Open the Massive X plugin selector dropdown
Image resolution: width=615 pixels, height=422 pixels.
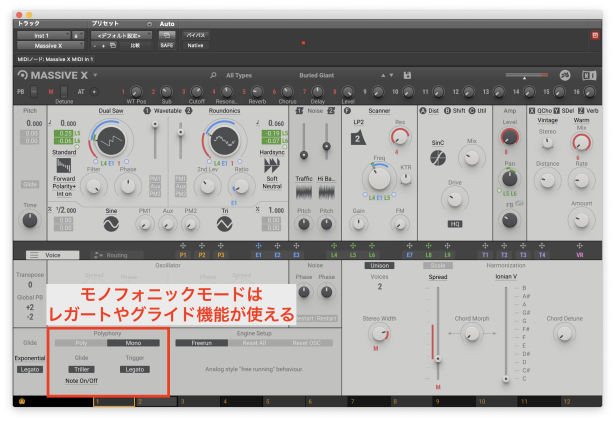pos(49,46)
